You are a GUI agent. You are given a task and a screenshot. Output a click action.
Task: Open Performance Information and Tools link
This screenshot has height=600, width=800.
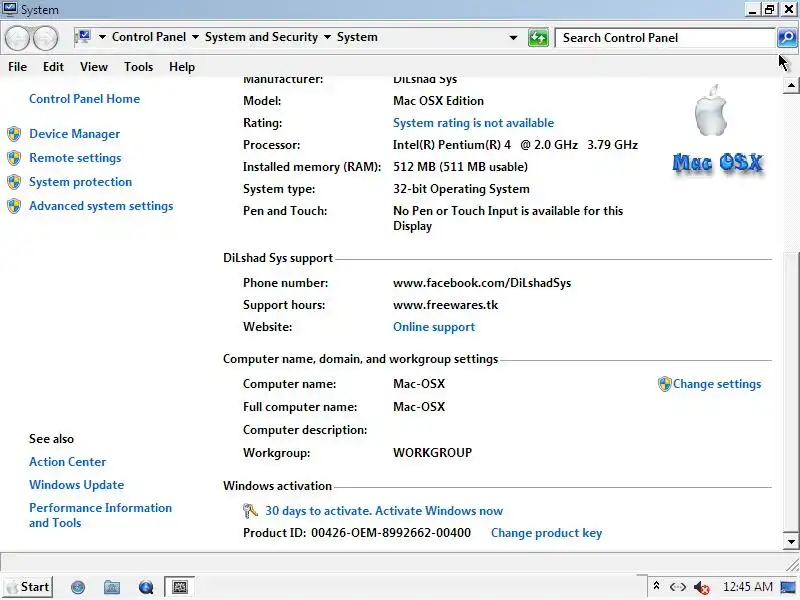coord(101,515)
